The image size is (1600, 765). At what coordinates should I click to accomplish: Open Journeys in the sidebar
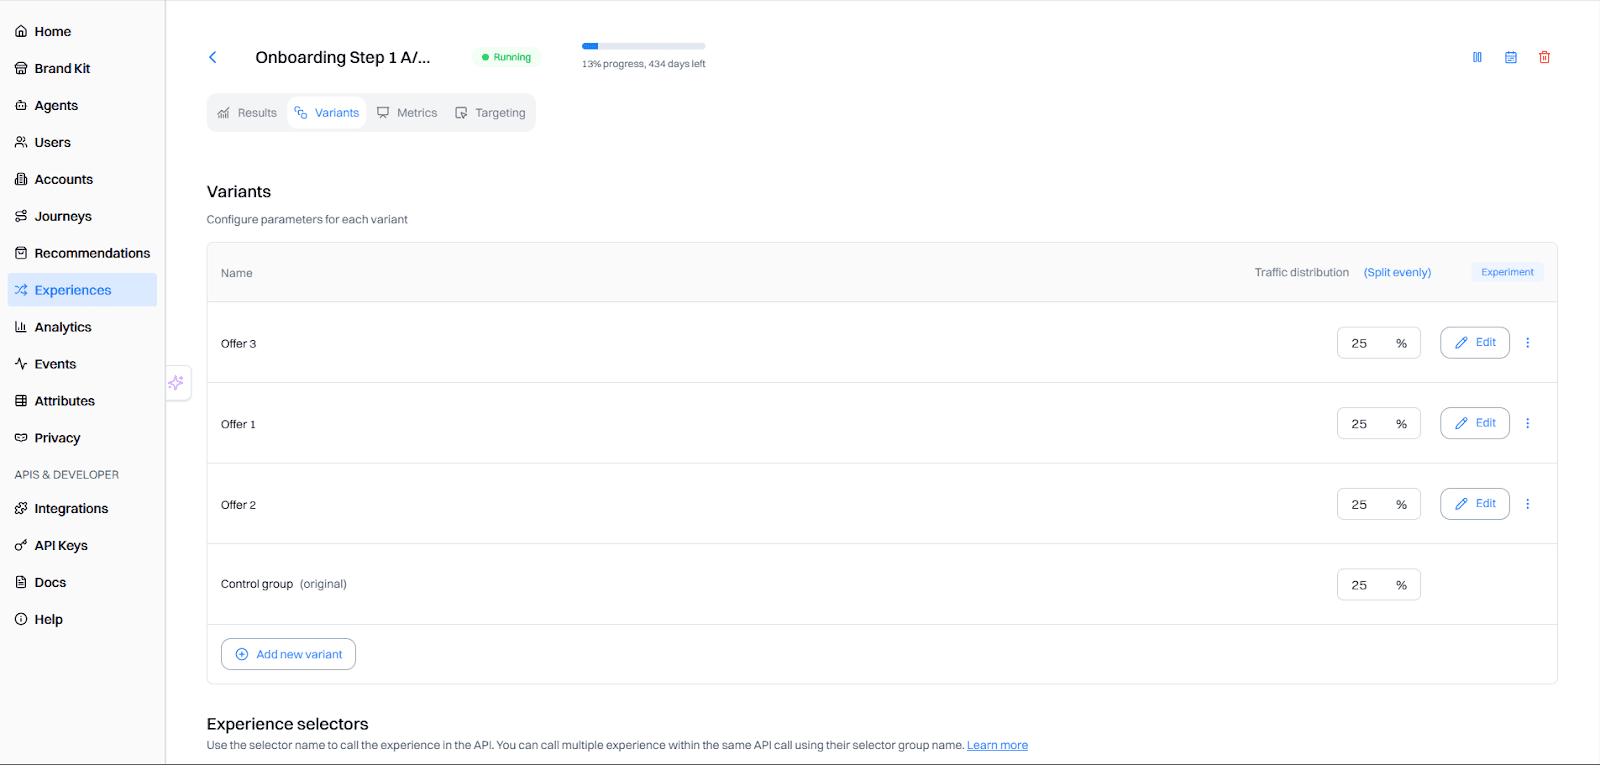82,216
